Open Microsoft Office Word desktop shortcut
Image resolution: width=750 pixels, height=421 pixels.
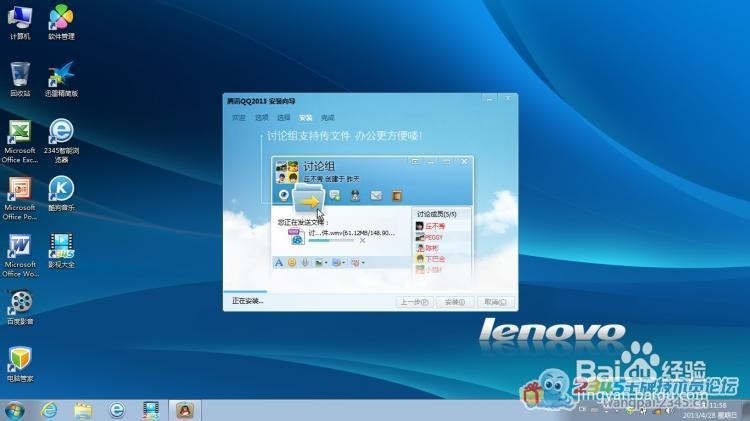click(x=20, y=255)
